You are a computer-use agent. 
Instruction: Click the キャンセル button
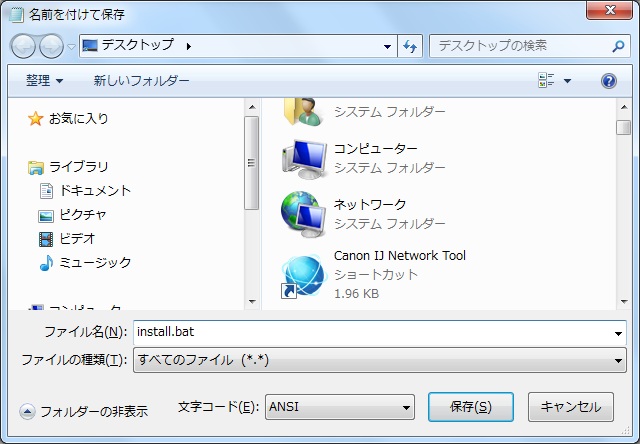570,407
